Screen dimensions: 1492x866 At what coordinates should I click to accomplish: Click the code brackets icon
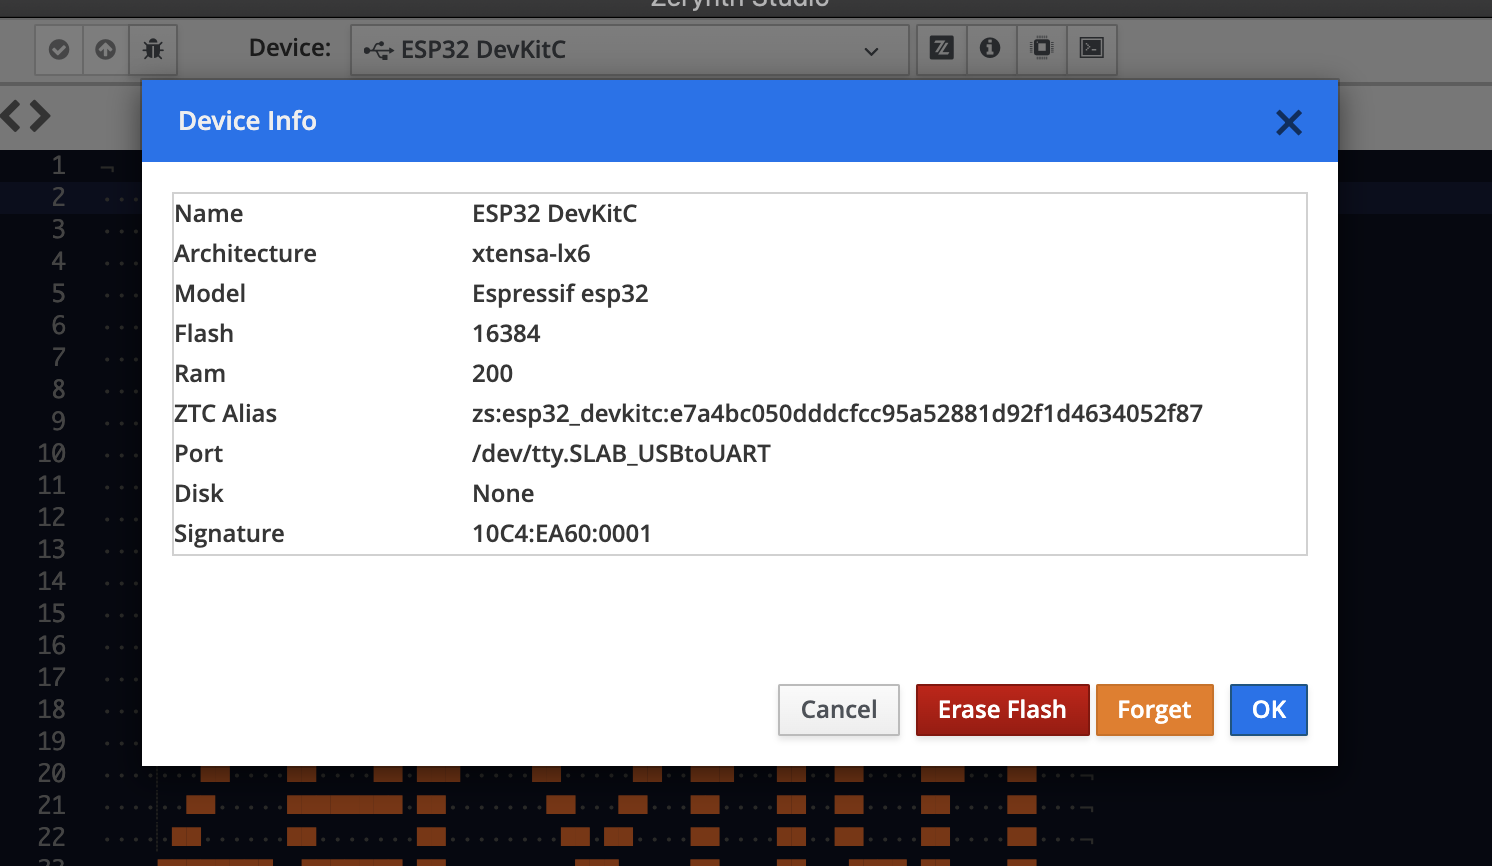click(x=26, y=116)
